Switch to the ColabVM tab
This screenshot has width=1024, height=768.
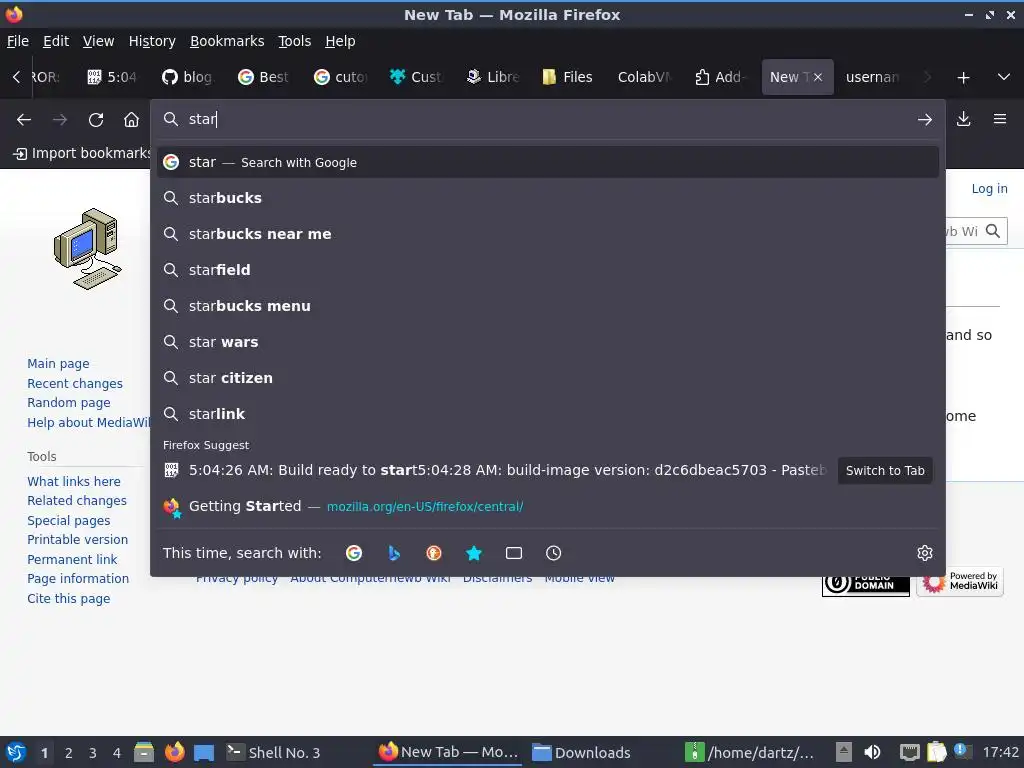(645, 77)
